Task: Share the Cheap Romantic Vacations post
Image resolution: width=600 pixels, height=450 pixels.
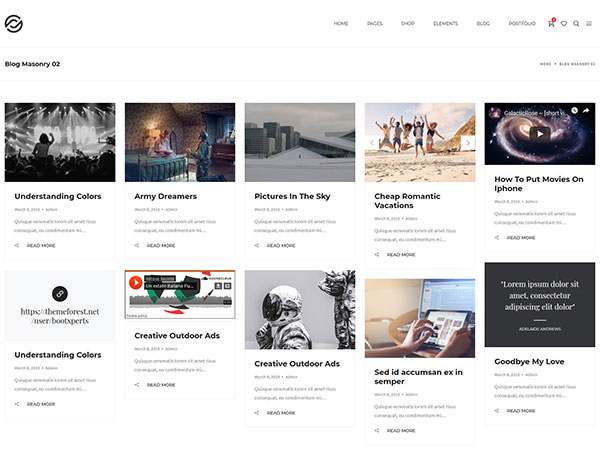Action: coord(377,254)
